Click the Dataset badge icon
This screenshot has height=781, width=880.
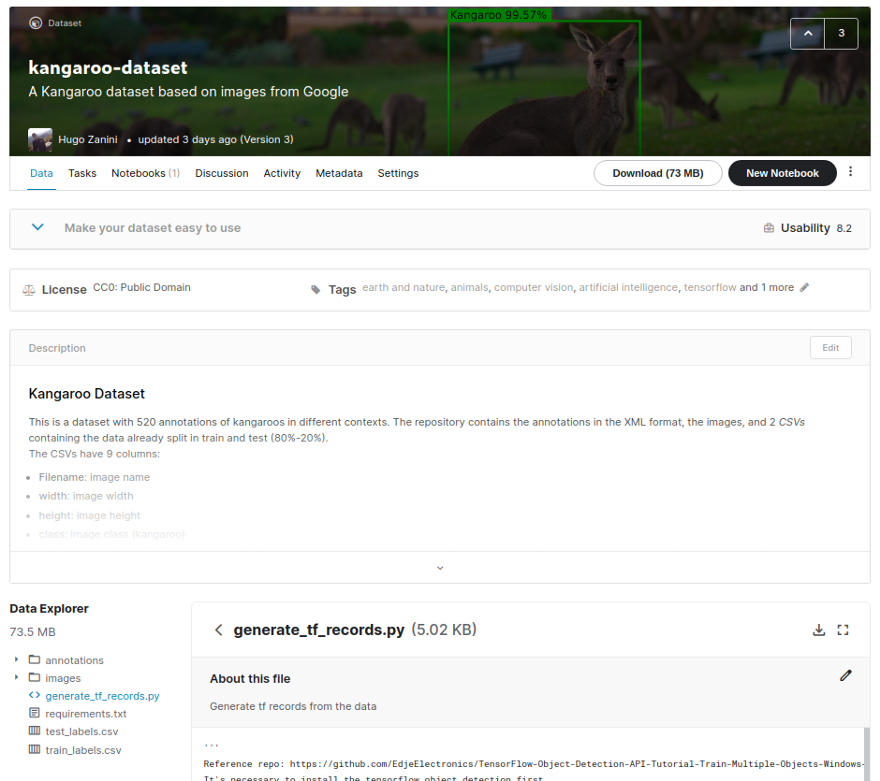pyautogui.click(x=35, y=23)
